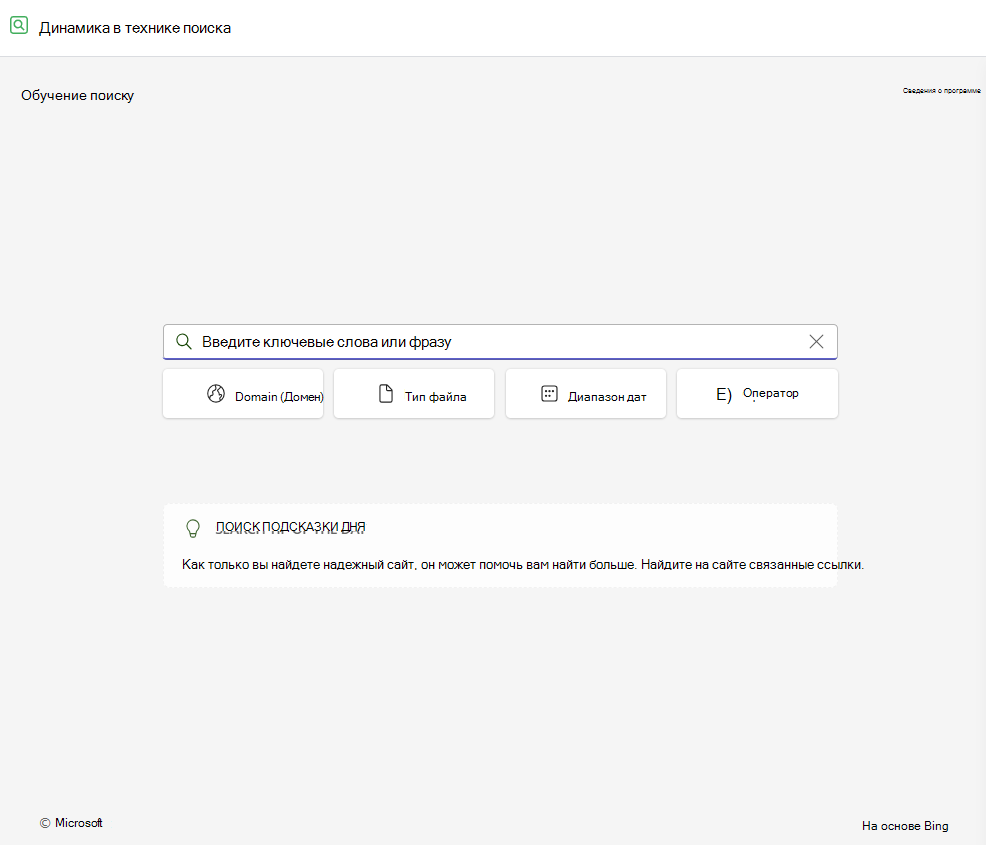Viewport: 986px width, 845px height.
Task: Click the search tip of the day card
Action: pos(500,546)
